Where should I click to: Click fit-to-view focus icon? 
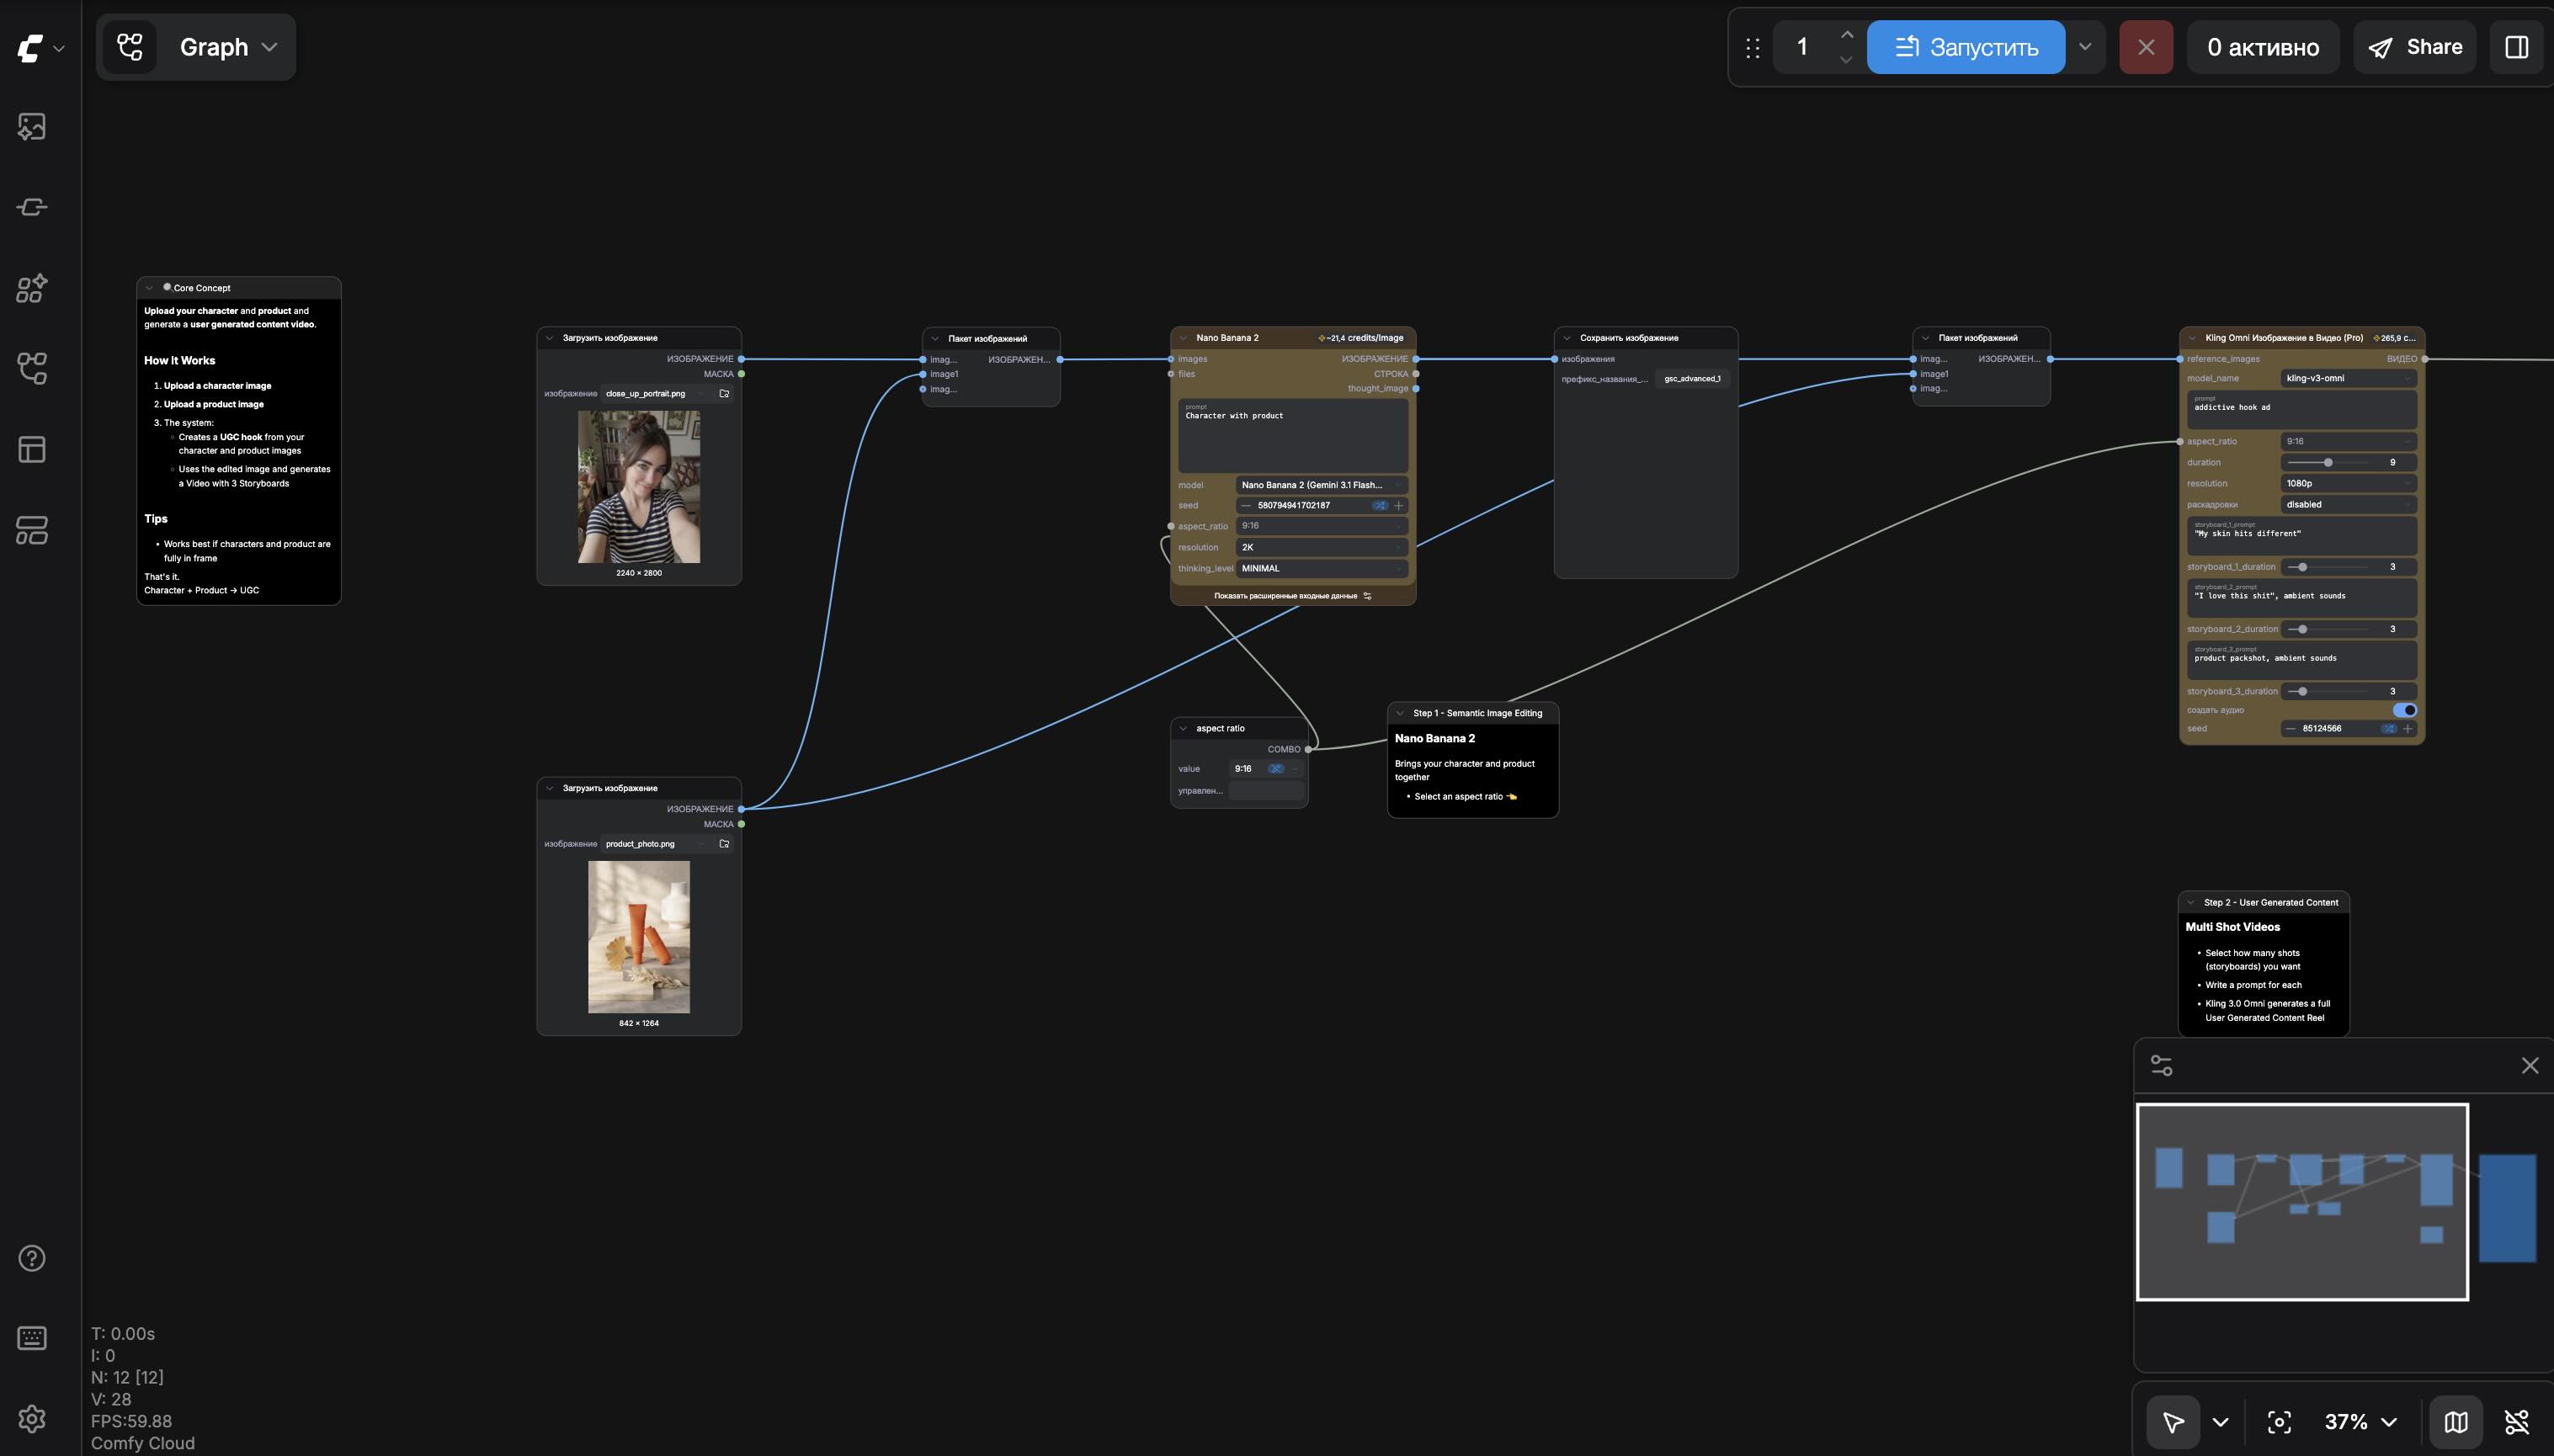(2279, 1422)
